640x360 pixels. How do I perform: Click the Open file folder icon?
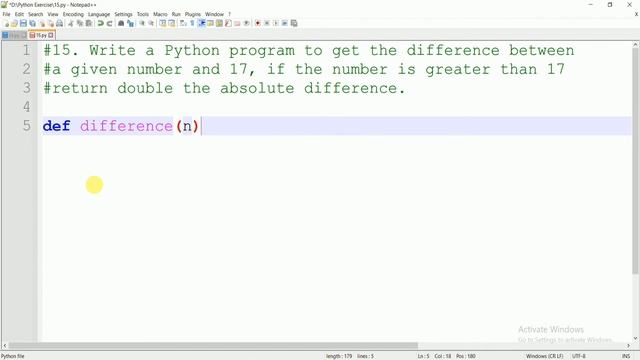point(14,23)
